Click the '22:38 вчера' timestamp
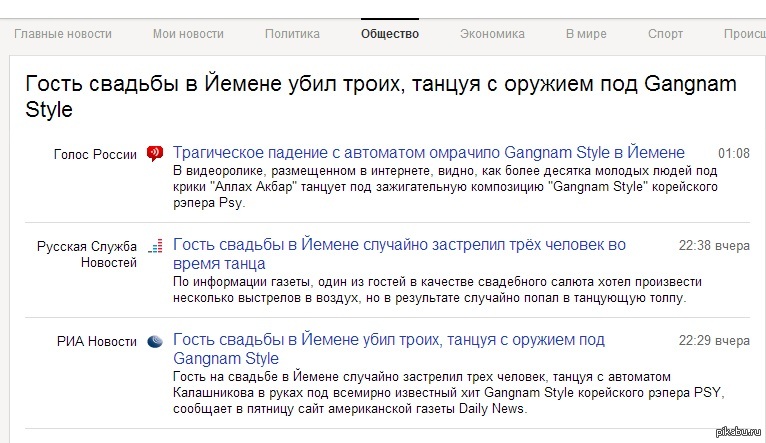The height and width of the screenshot is (443, 766). 714,245
